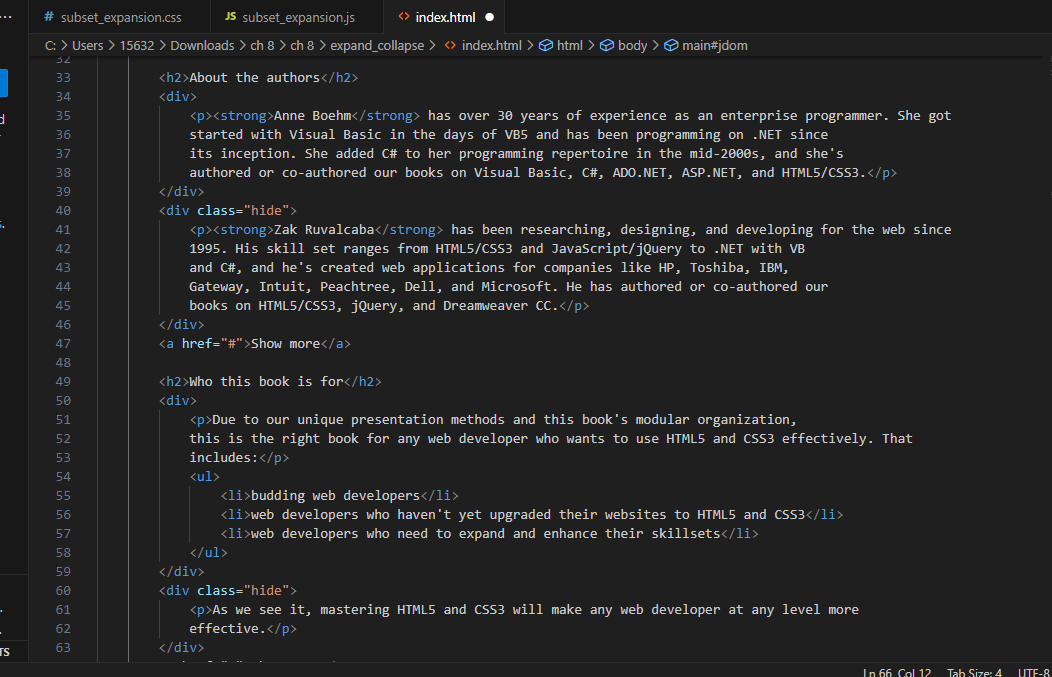Open the expand_collapse breadcrumb dropdown
The height and width of the screenshot is (677, 1052).
click(376, 45)
